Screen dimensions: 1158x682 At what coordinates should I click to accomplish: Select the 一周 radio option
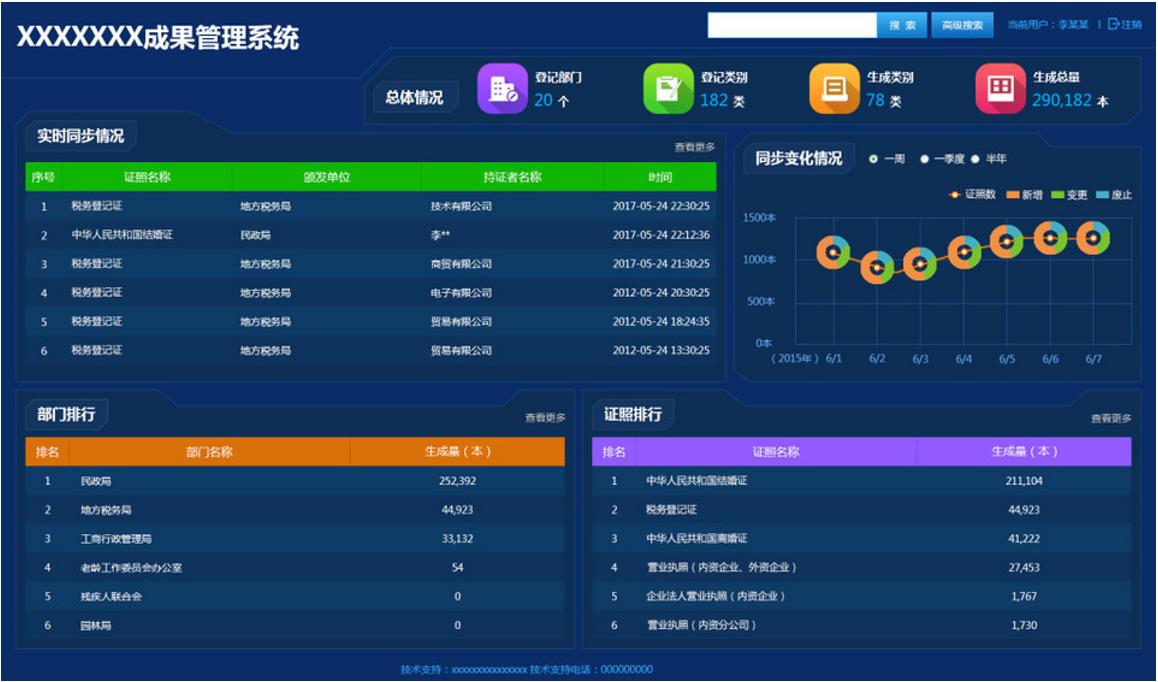874,159
